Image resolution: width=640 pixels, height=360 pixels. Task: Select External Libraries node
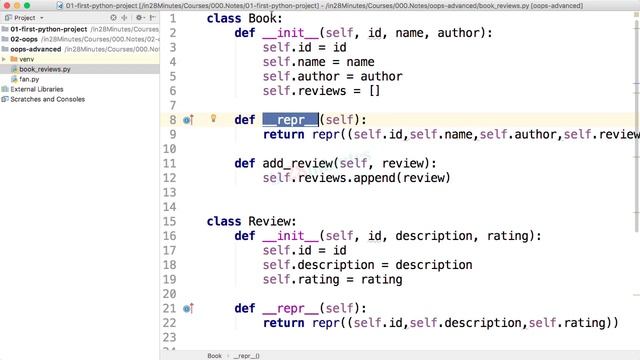pos(37,89)
